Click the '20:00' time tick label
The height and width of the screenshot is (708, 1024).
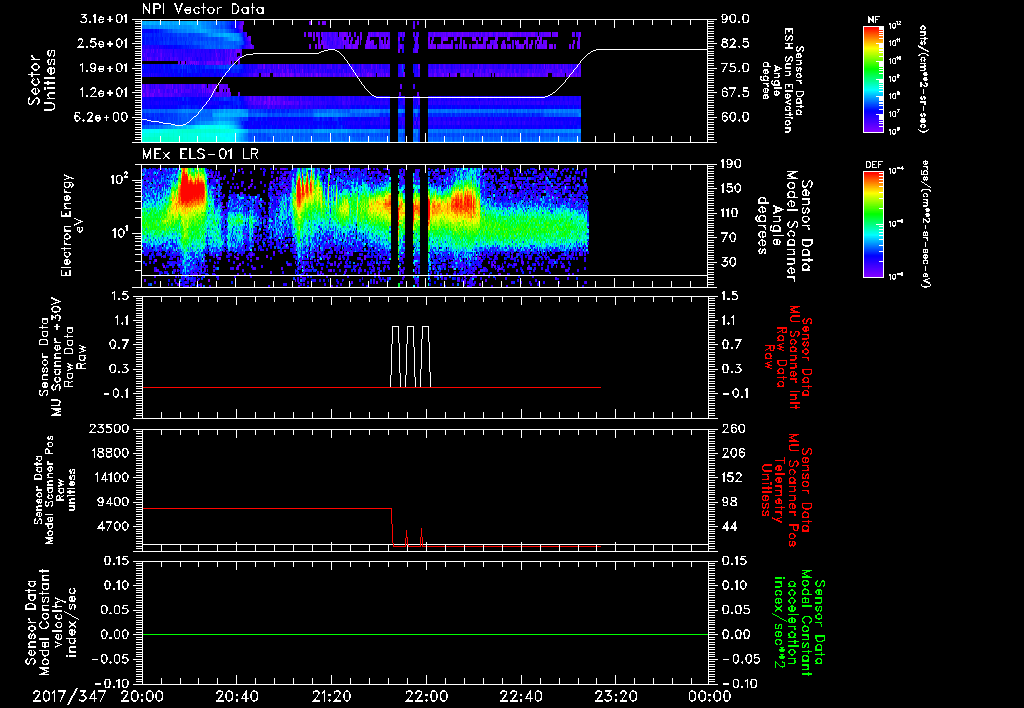click(x=142, y=697)
